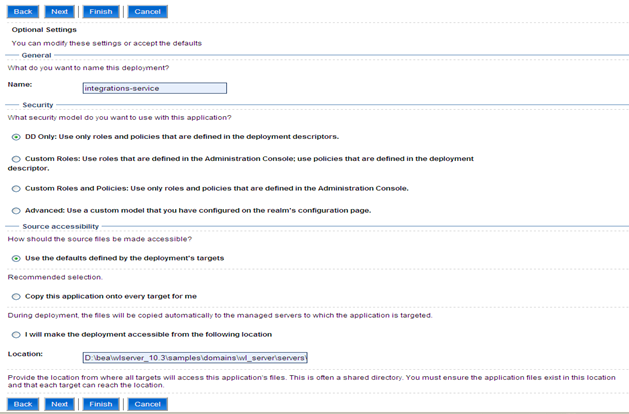Image resolution: width=629 pixels, height=414 pixels.
Task: Click the General section label
Action: point(37,55)
